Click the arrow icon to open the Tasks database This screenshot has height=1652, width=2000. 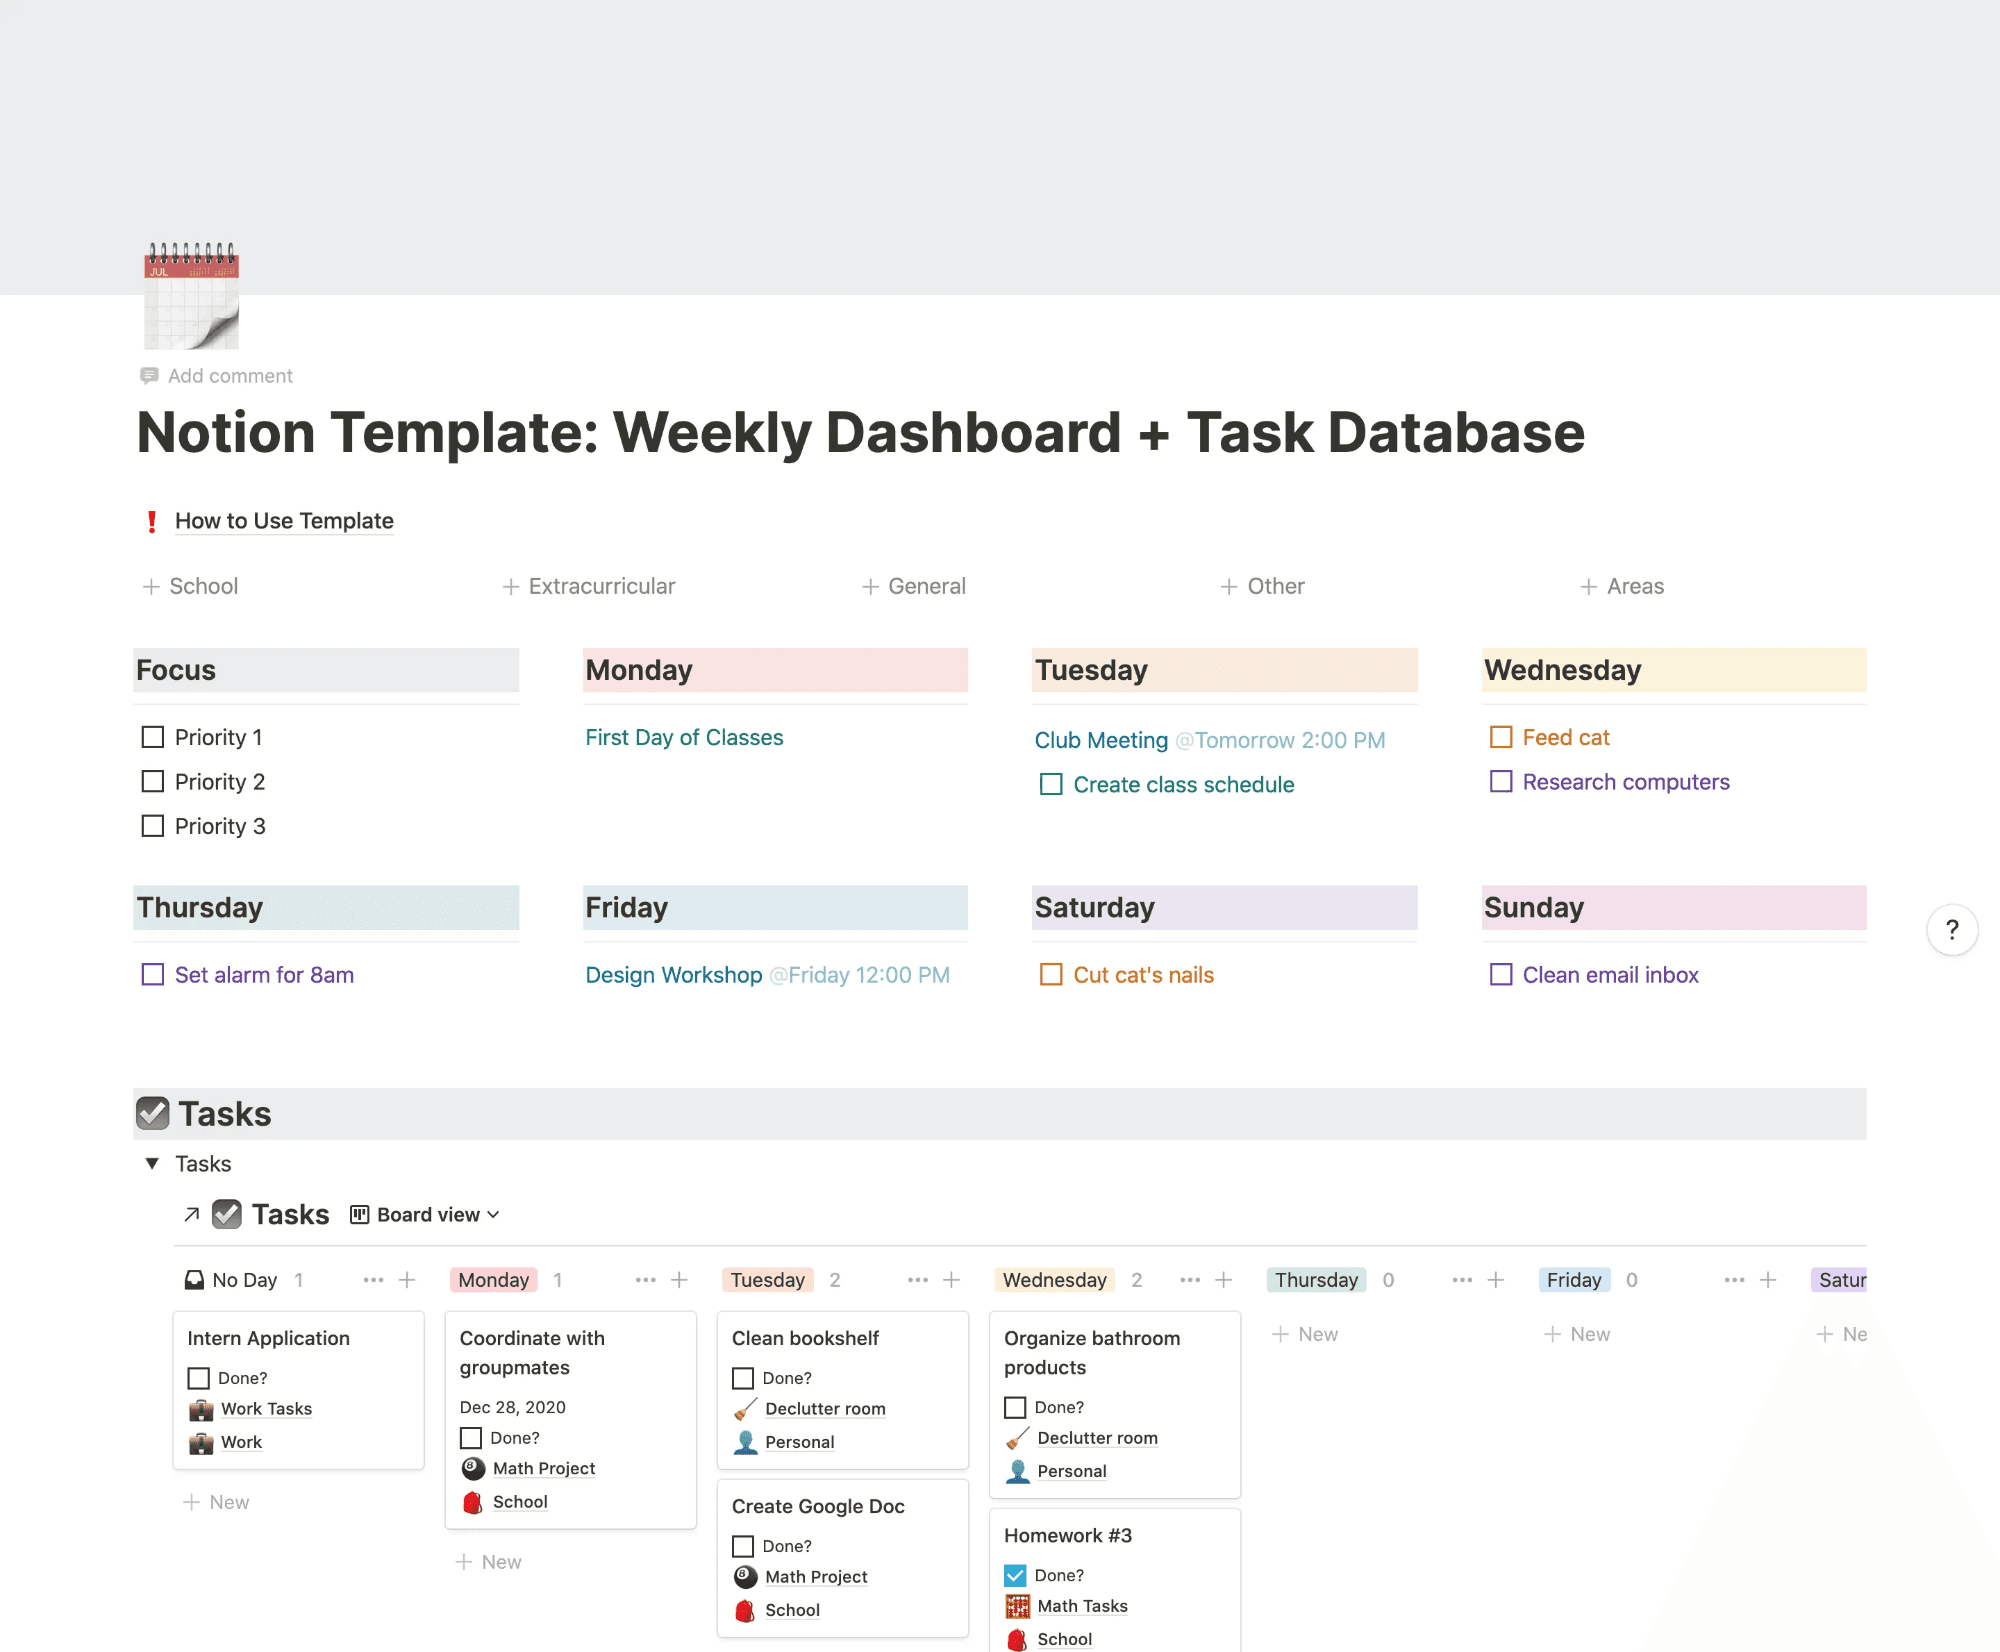[192, 1215]
